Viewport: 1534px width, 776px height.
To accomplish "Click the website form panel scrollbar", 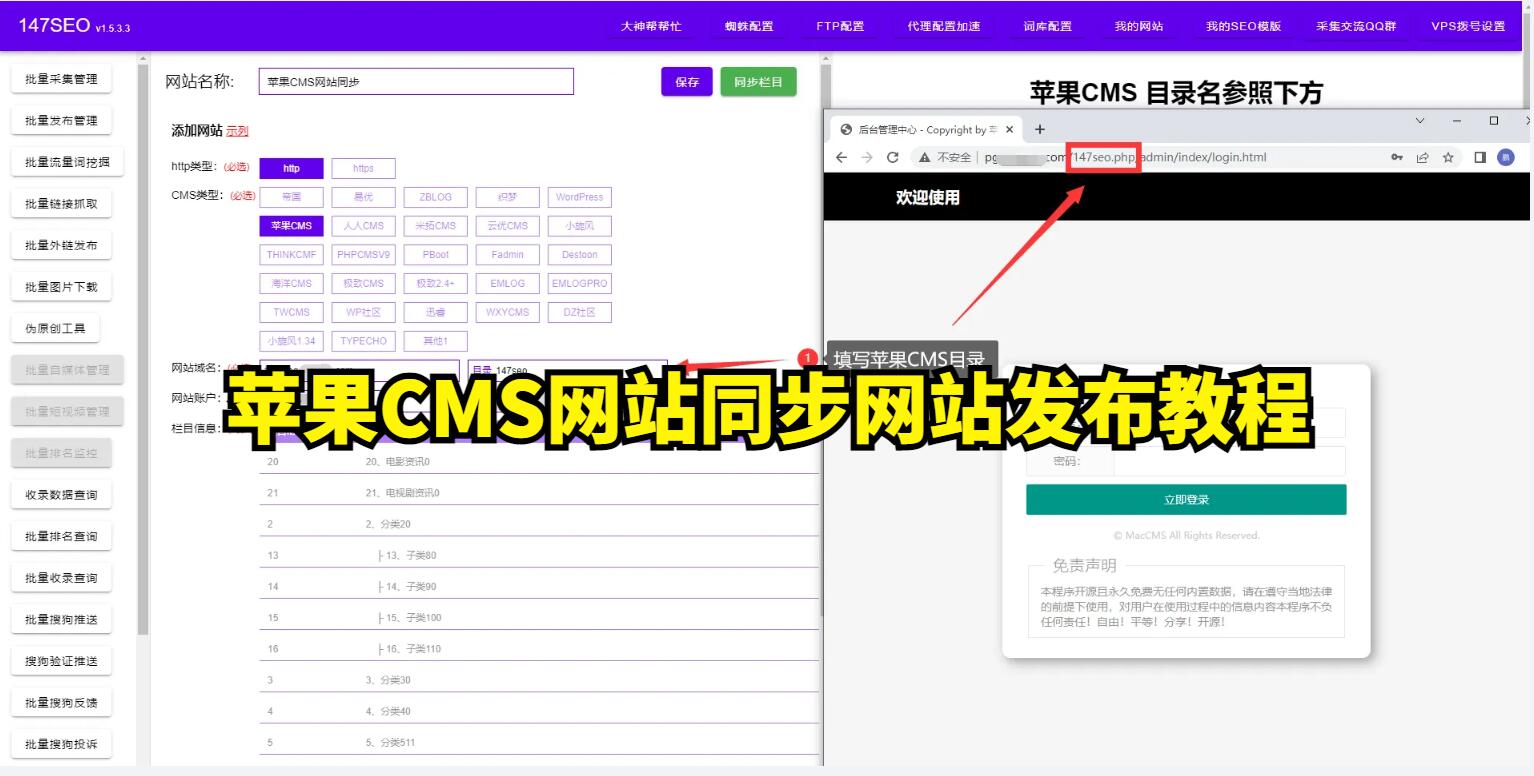I will (x=825, y=340).
